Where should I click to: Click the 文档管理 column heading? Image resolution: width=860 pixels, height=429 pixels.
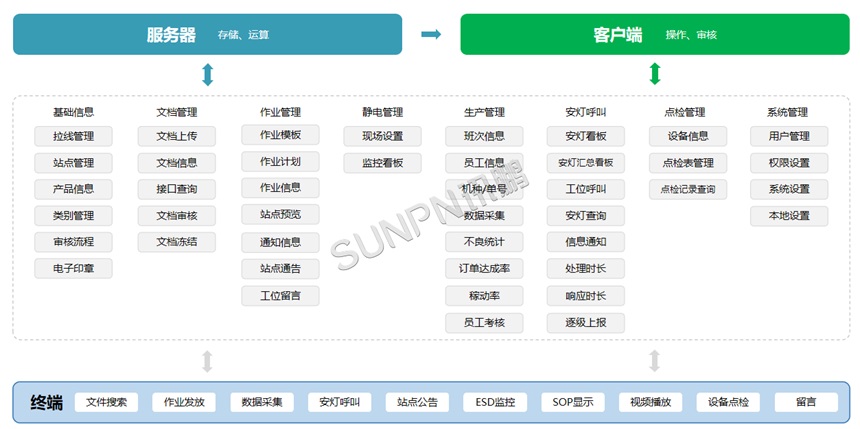pyautogui.click(x=177, y=112)
